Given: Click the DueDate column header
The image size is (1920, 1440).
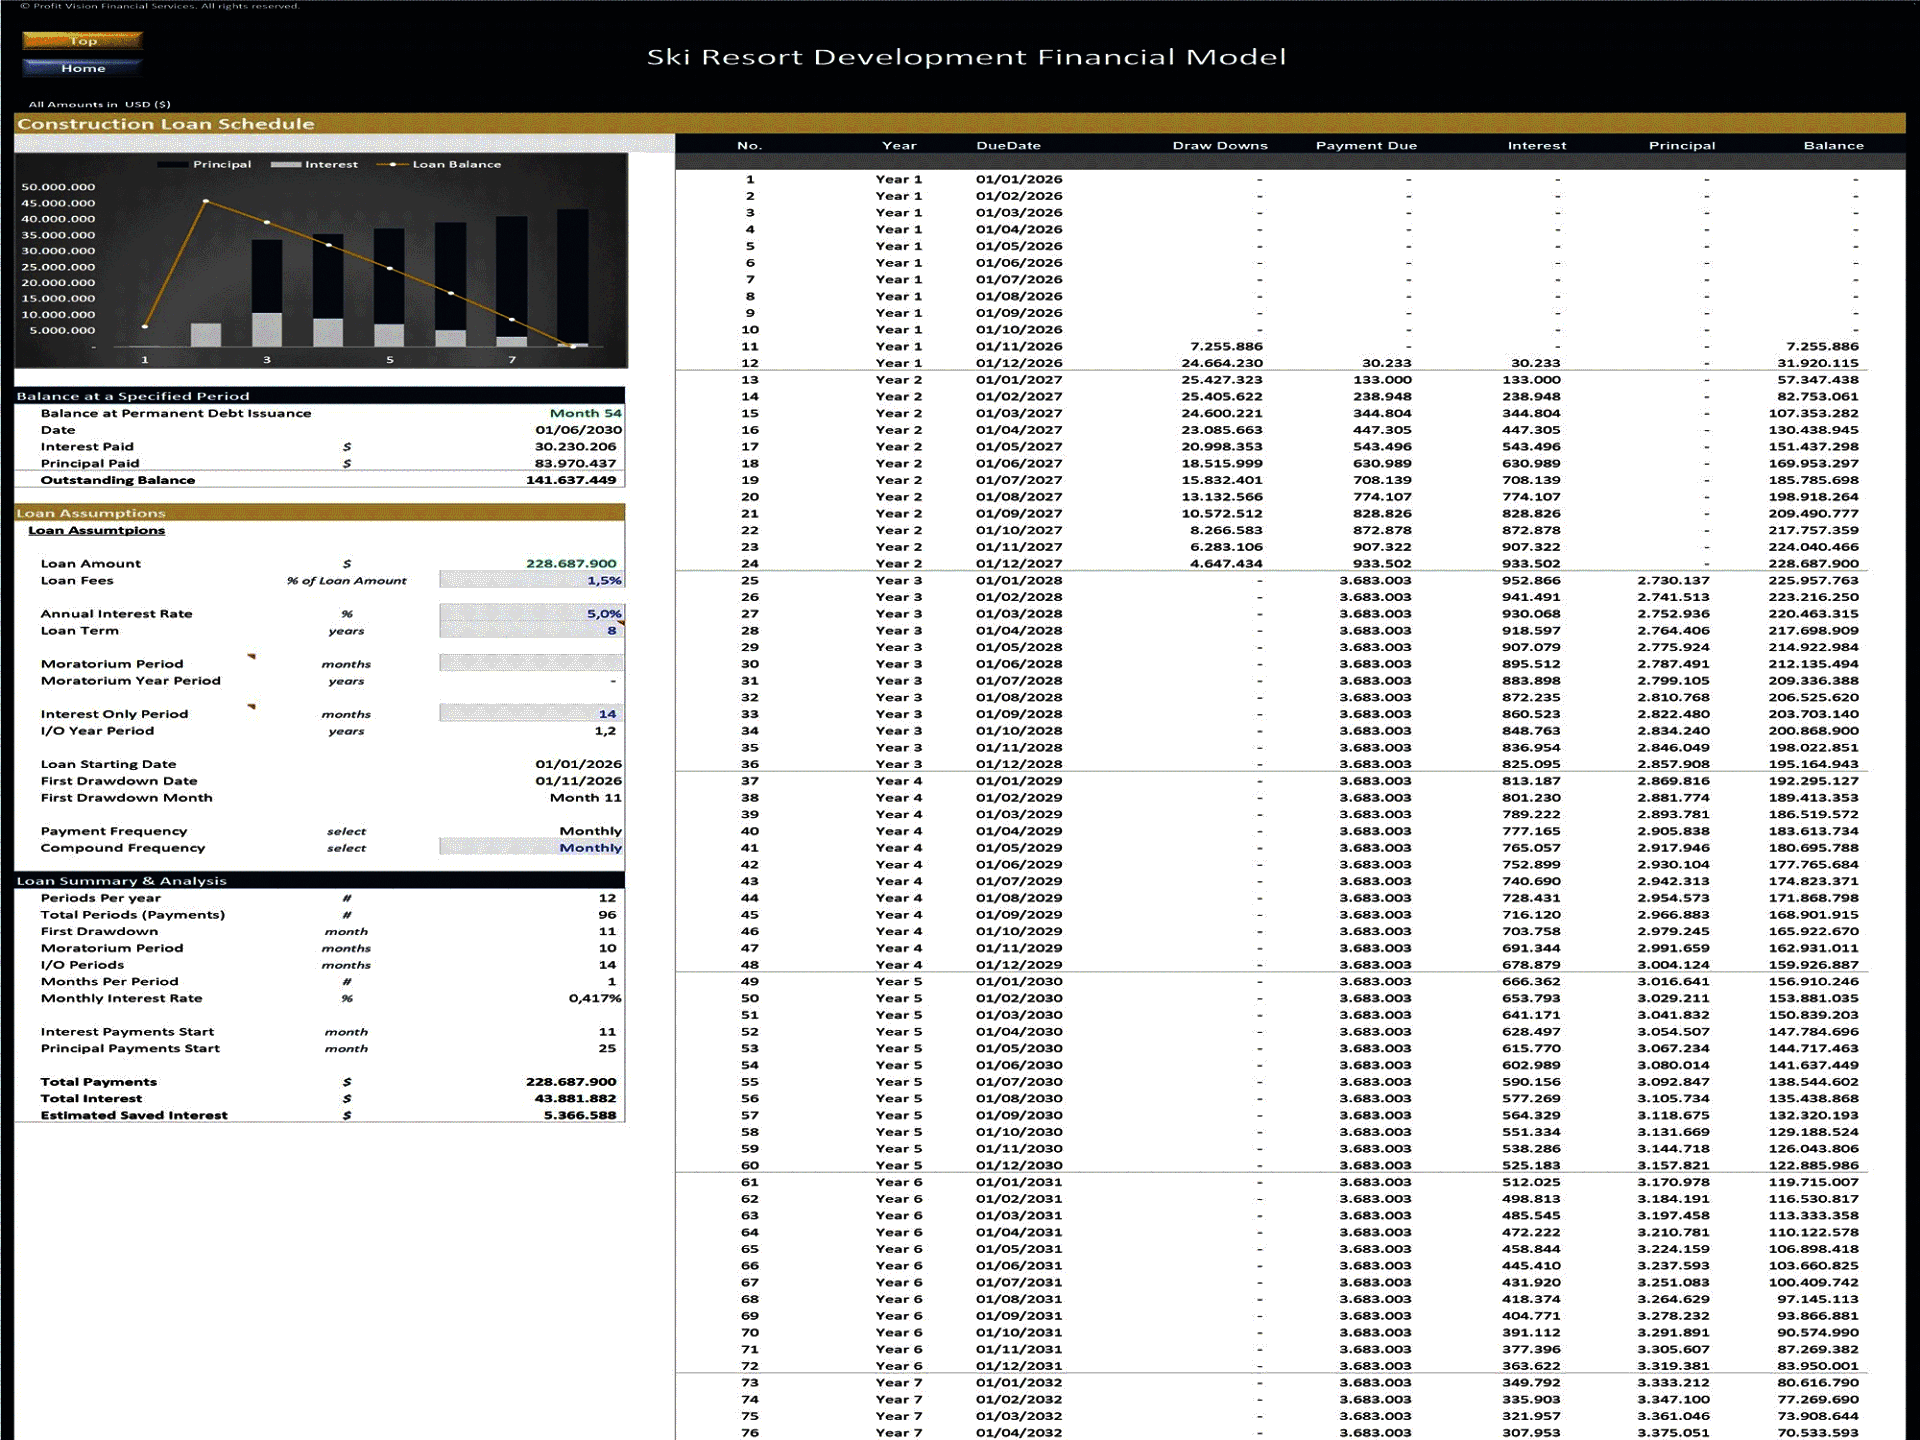Looking at the screenshot, I should tap(1008, 146).
